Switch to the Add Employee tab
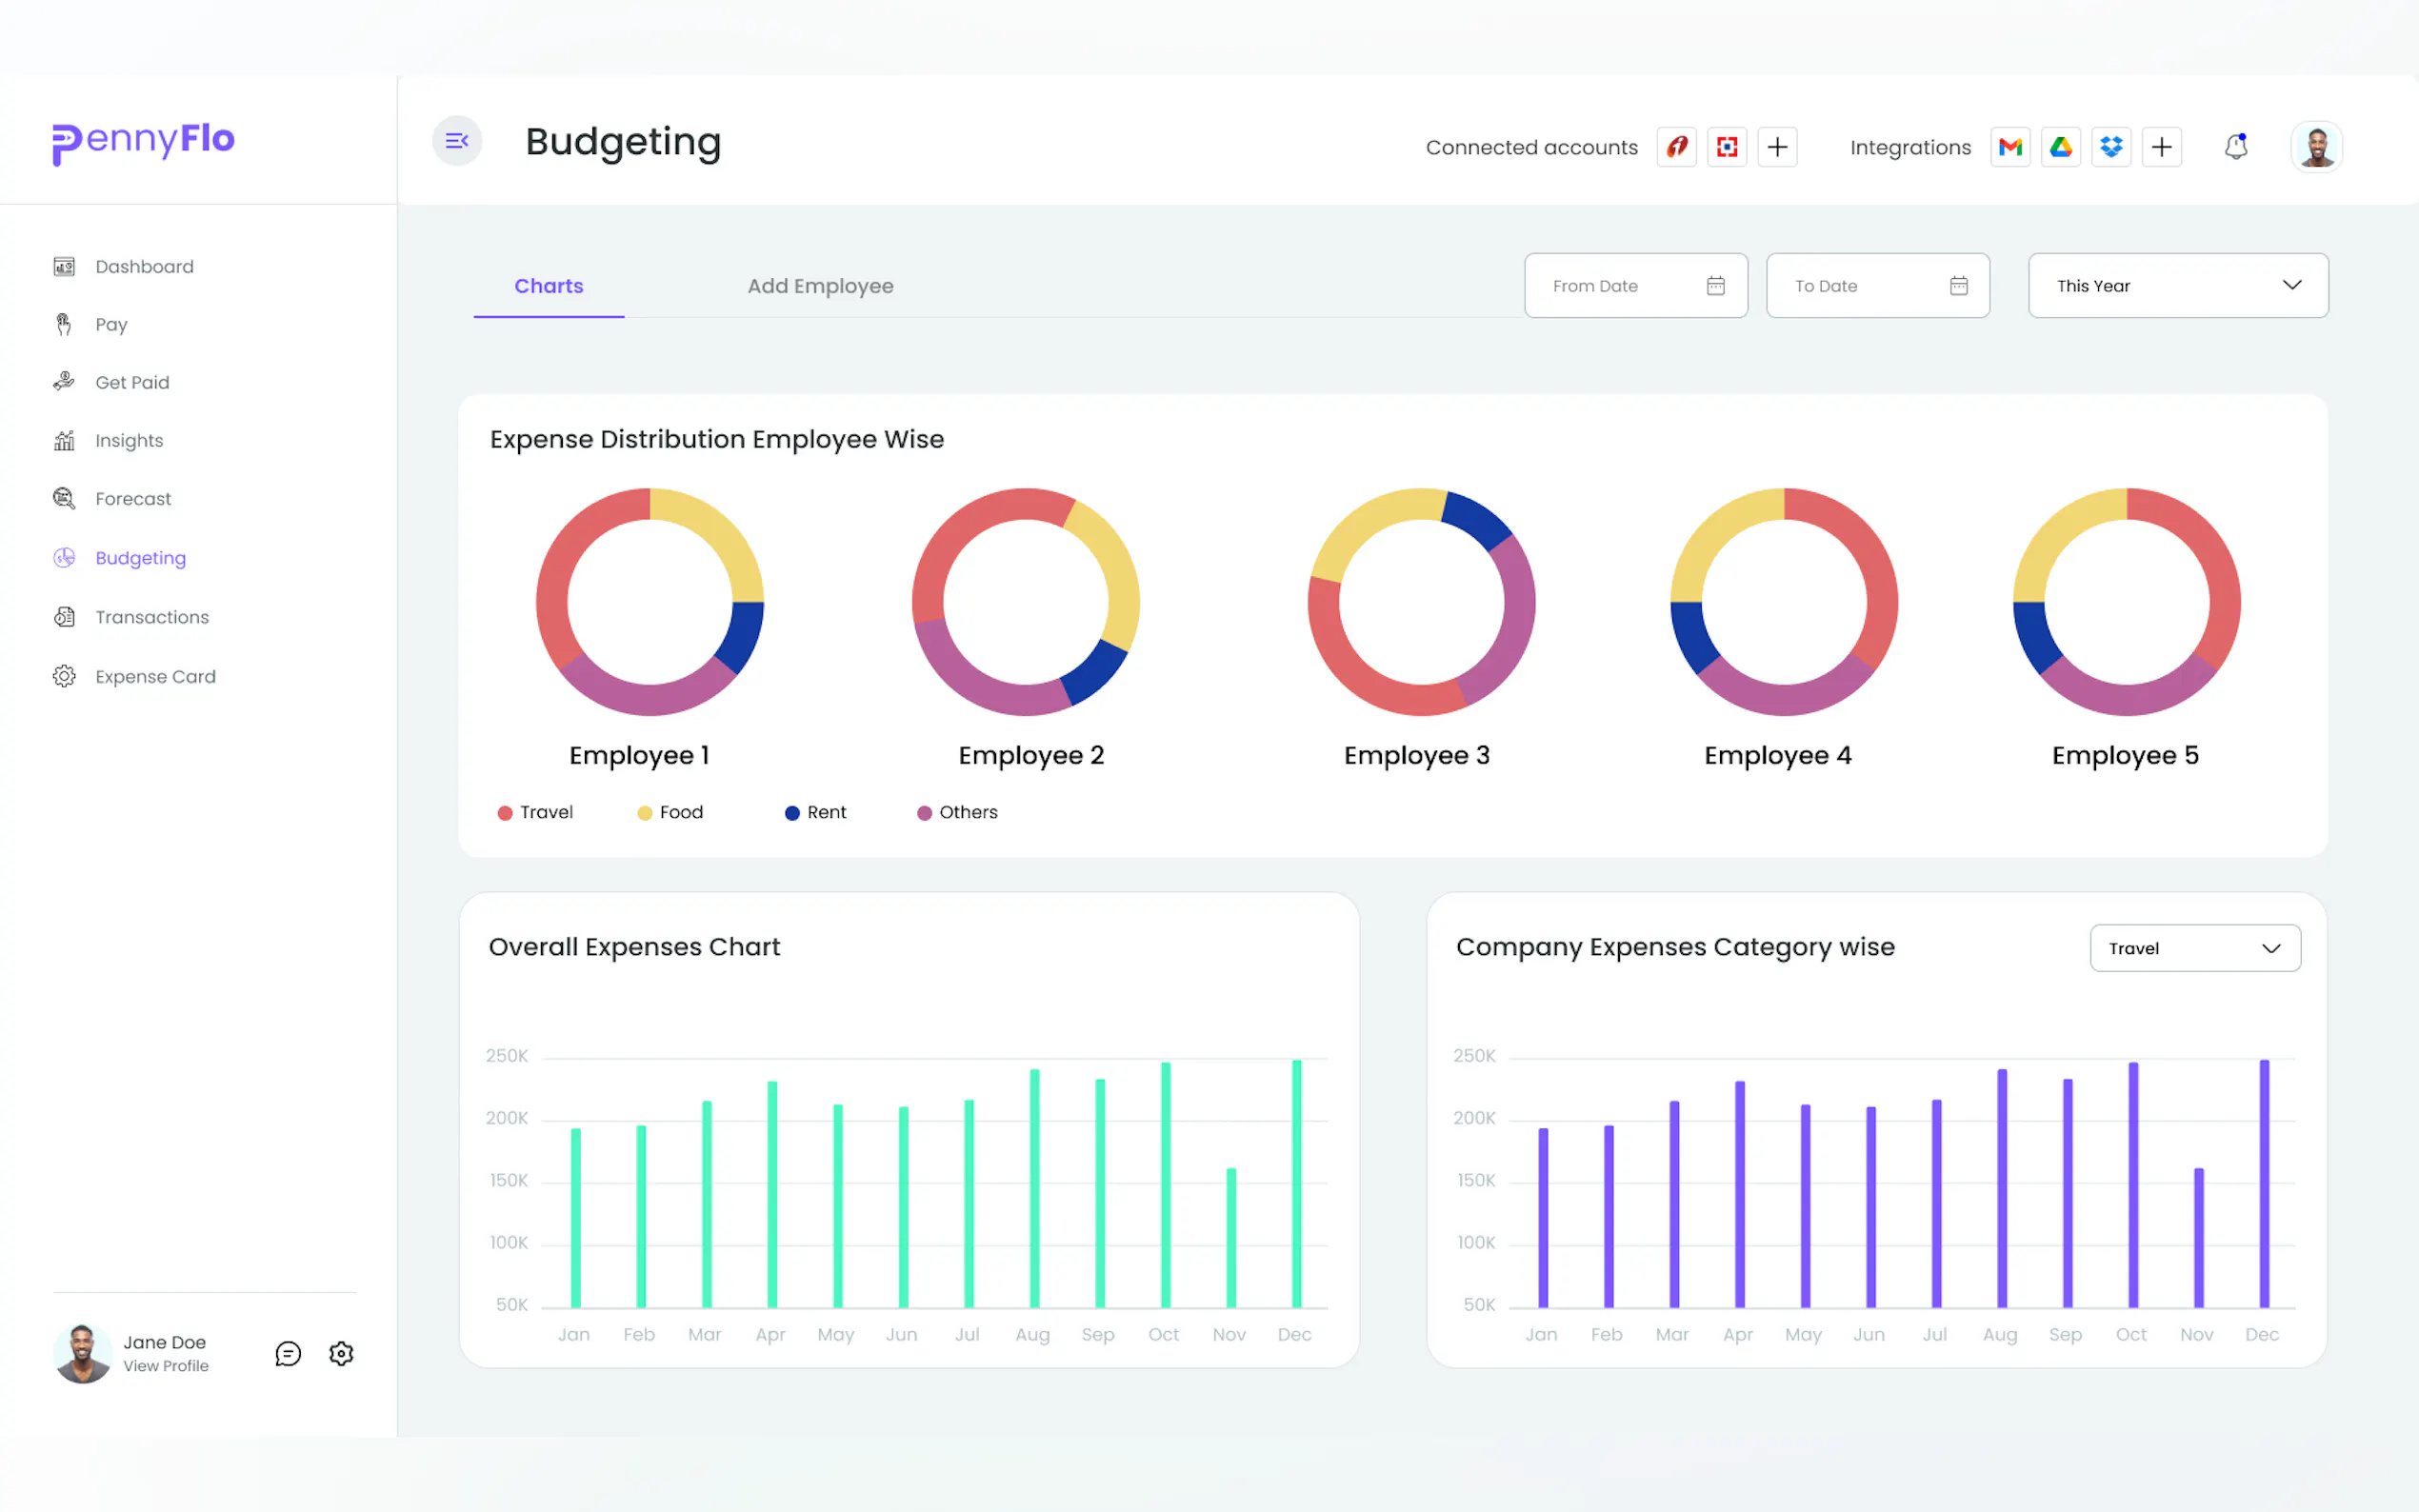The height and width of the screenshot is (1512, 2419). point(820,286)
